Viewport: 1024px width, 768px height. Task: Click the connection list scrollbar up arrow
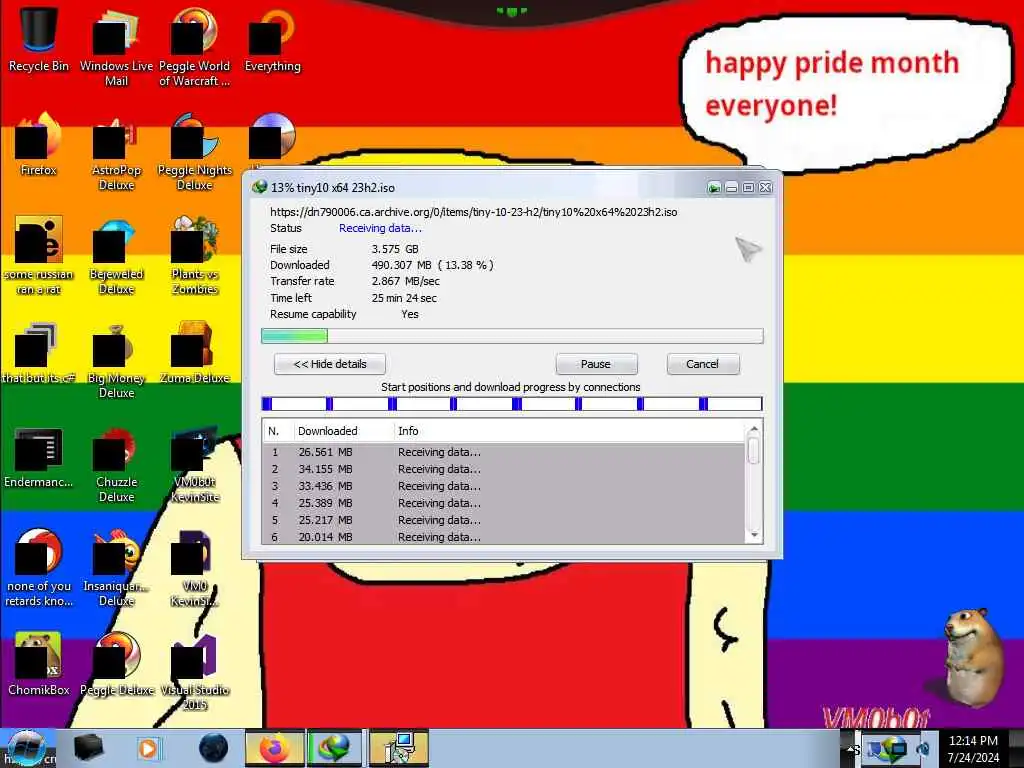point(754,429)
